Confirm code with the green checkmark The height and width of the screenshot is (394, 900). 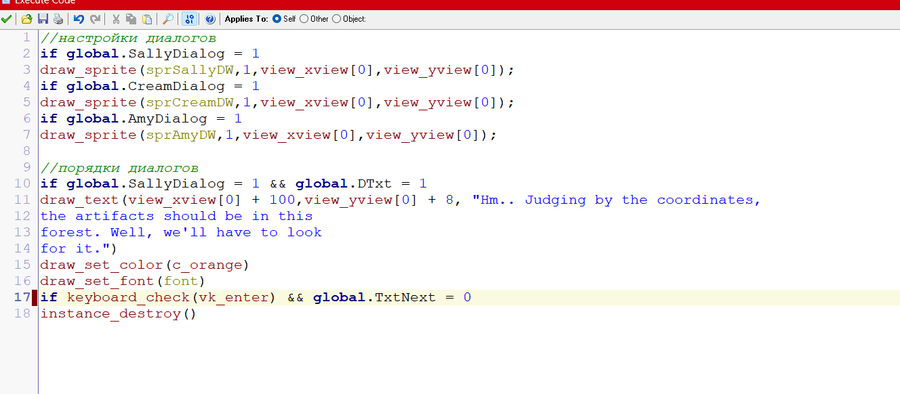click(x=6, y=19)
